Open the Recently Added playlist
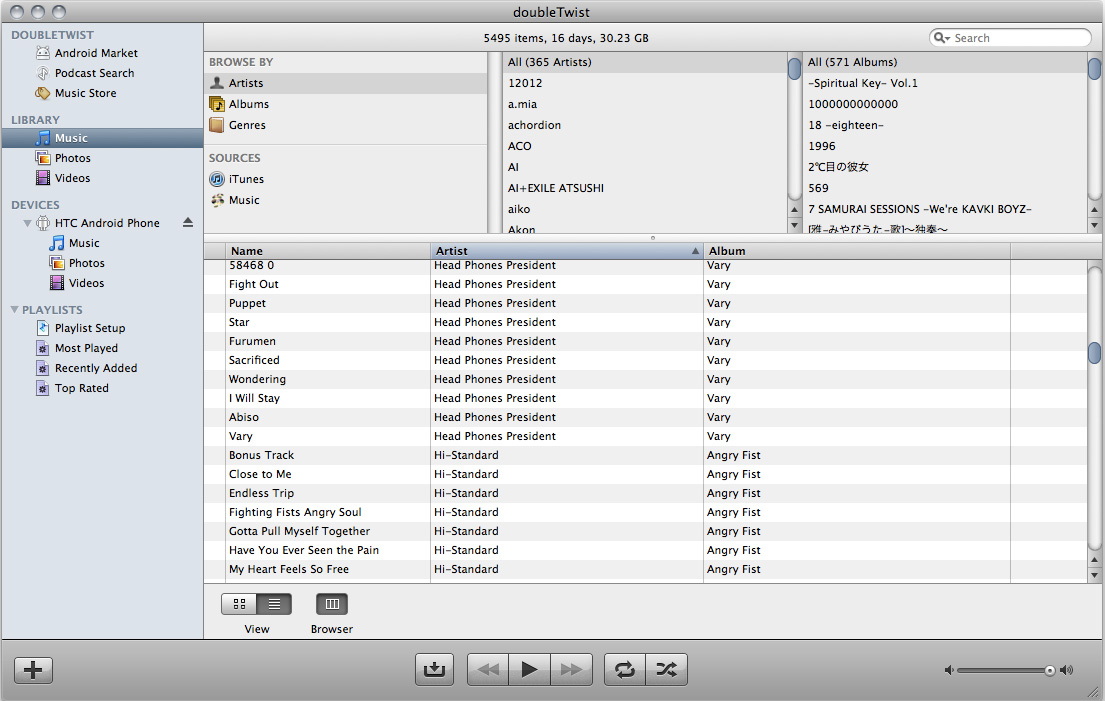1105x701 pixels. (96, 368)
